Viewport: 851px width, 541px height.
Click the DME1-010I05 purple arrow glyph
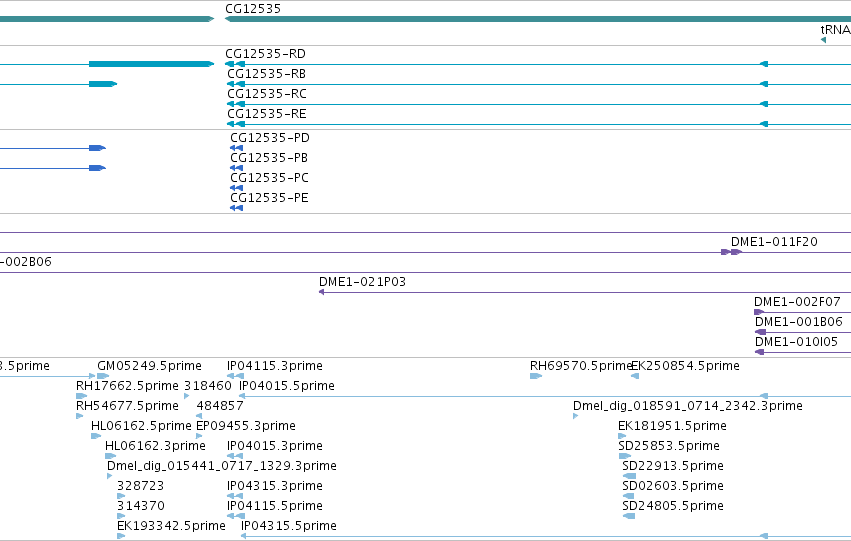tap(760, 352)
